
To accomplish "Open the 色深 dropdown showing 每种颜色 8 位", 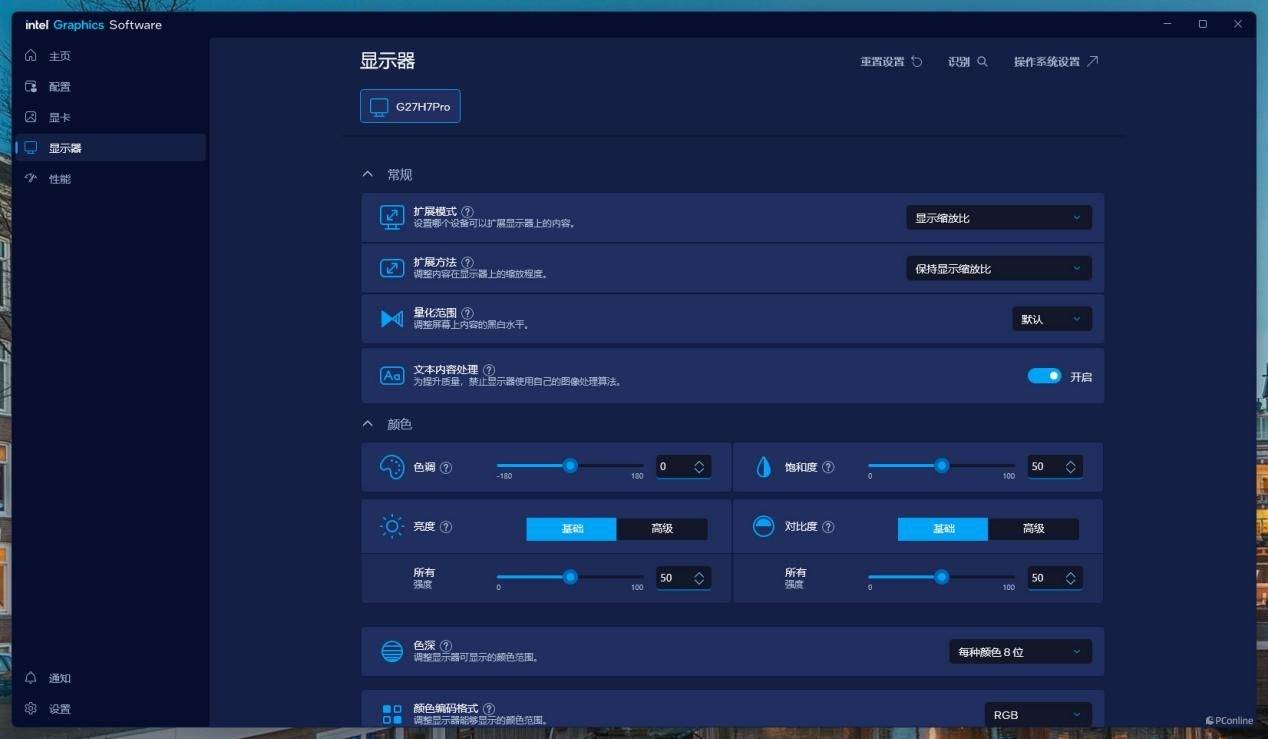I will click(1019, 652).
